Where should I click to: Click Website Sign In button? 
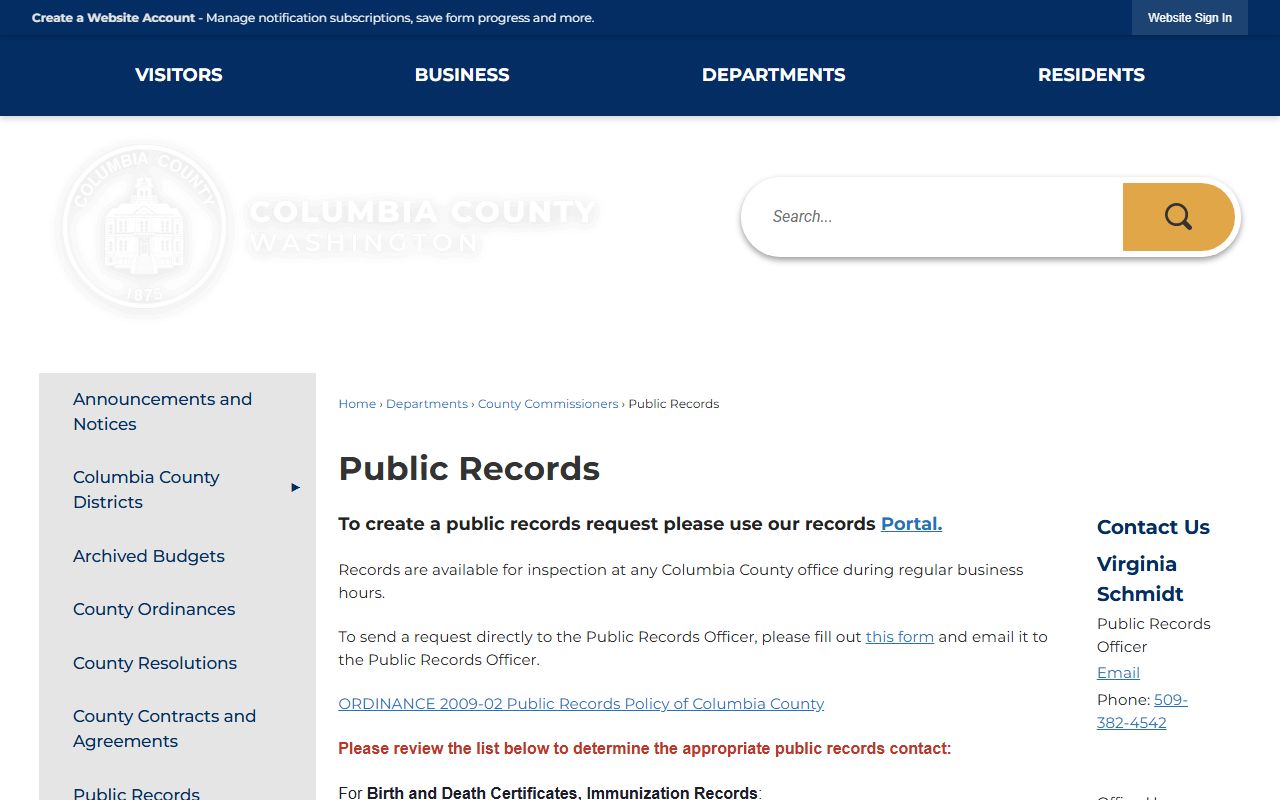click(1189, 18)
